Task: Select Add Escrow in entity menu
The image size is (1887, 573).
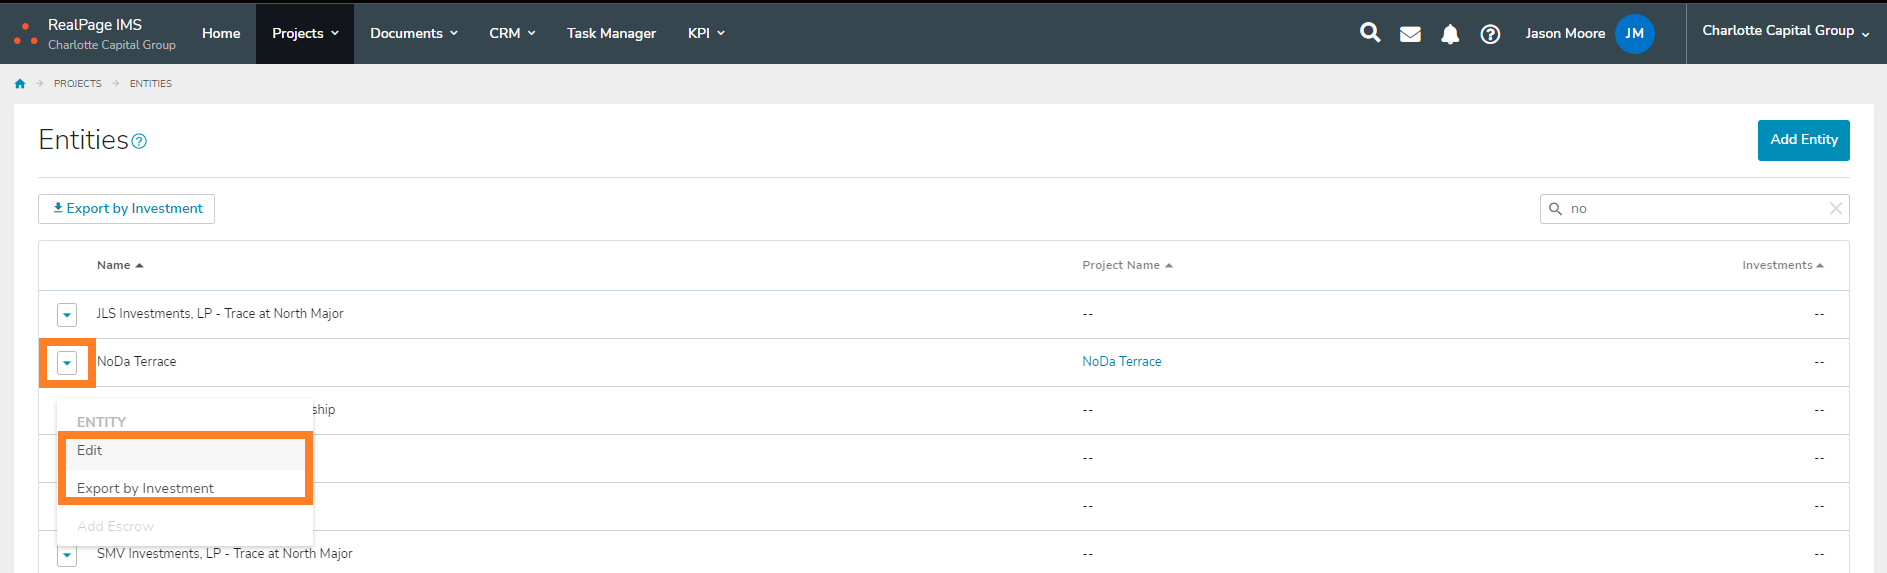Action: [185, 526]
